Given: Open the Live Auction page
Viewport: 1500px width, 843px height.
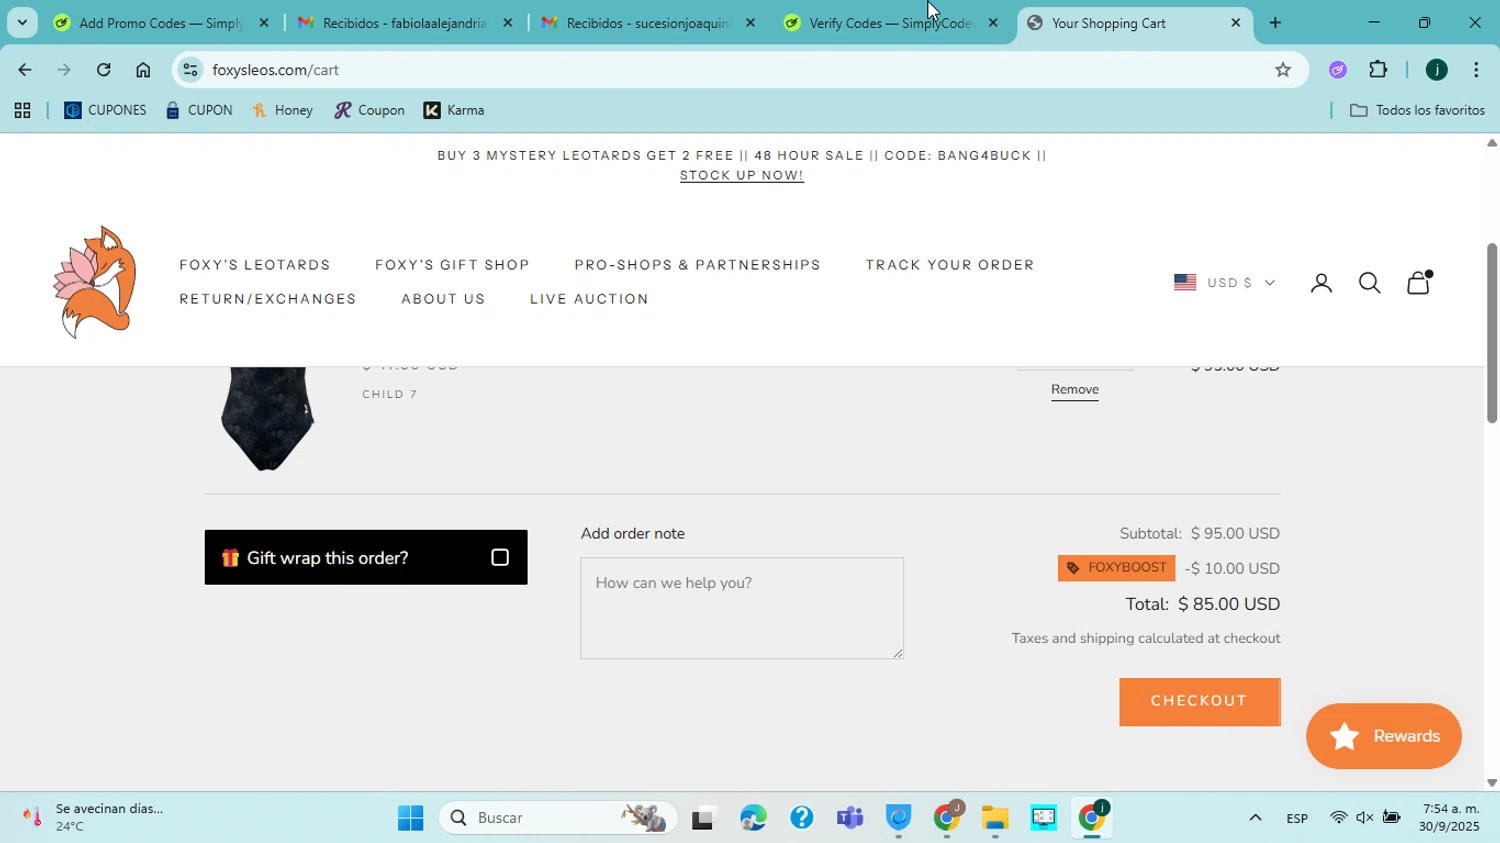Looking at the screenshot, I should [x=589, y=299].
